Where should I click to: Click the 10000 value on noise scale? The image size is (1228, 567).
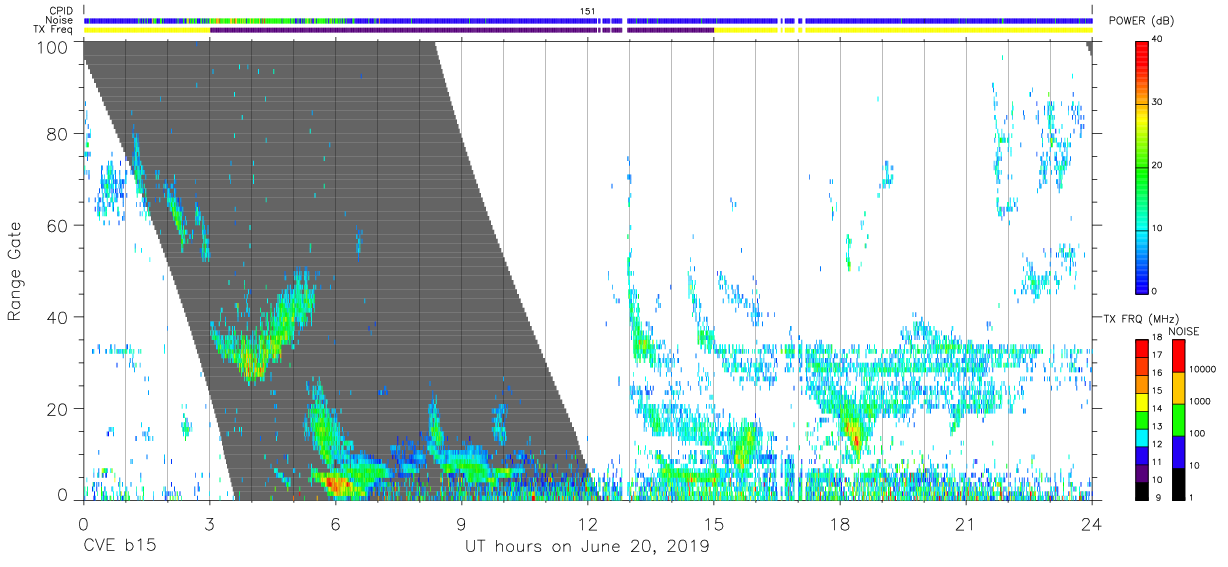tap(1201, 370)
